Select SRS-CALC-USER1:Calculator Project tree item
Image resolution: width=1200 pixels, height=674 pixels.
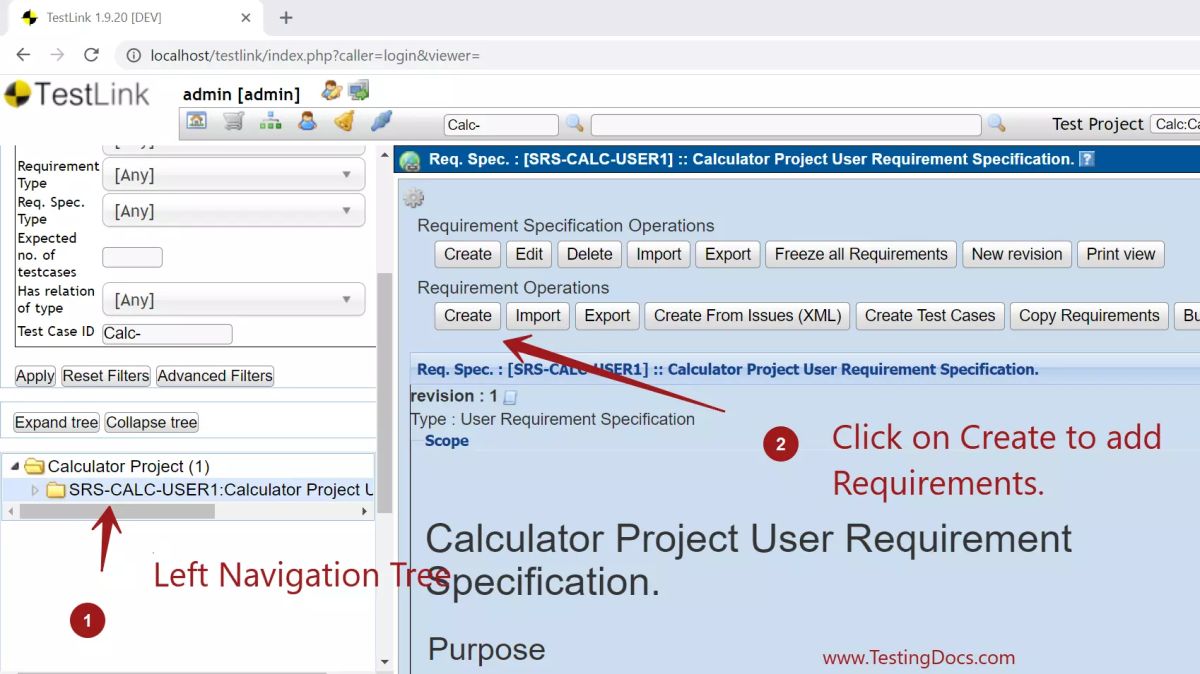tap(220, 490)
